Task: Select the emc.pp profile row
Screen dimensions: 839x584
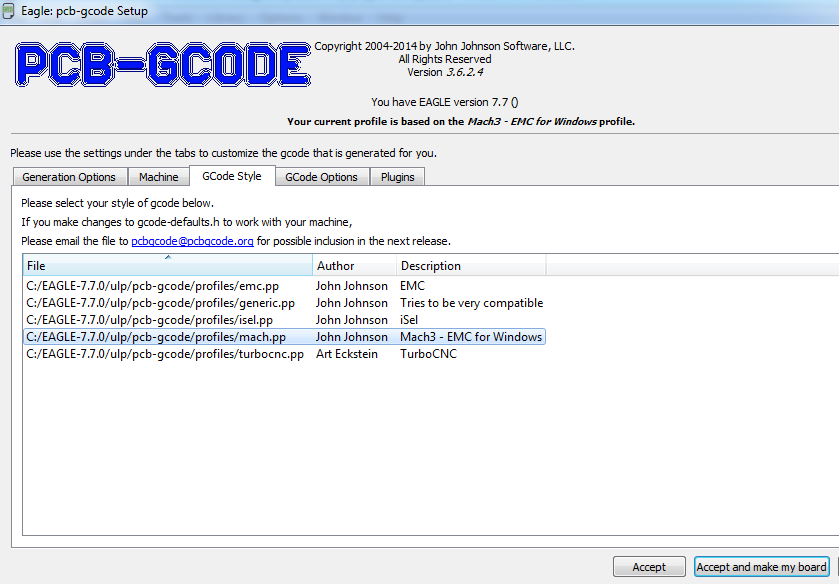Action: tap(284, 286)
